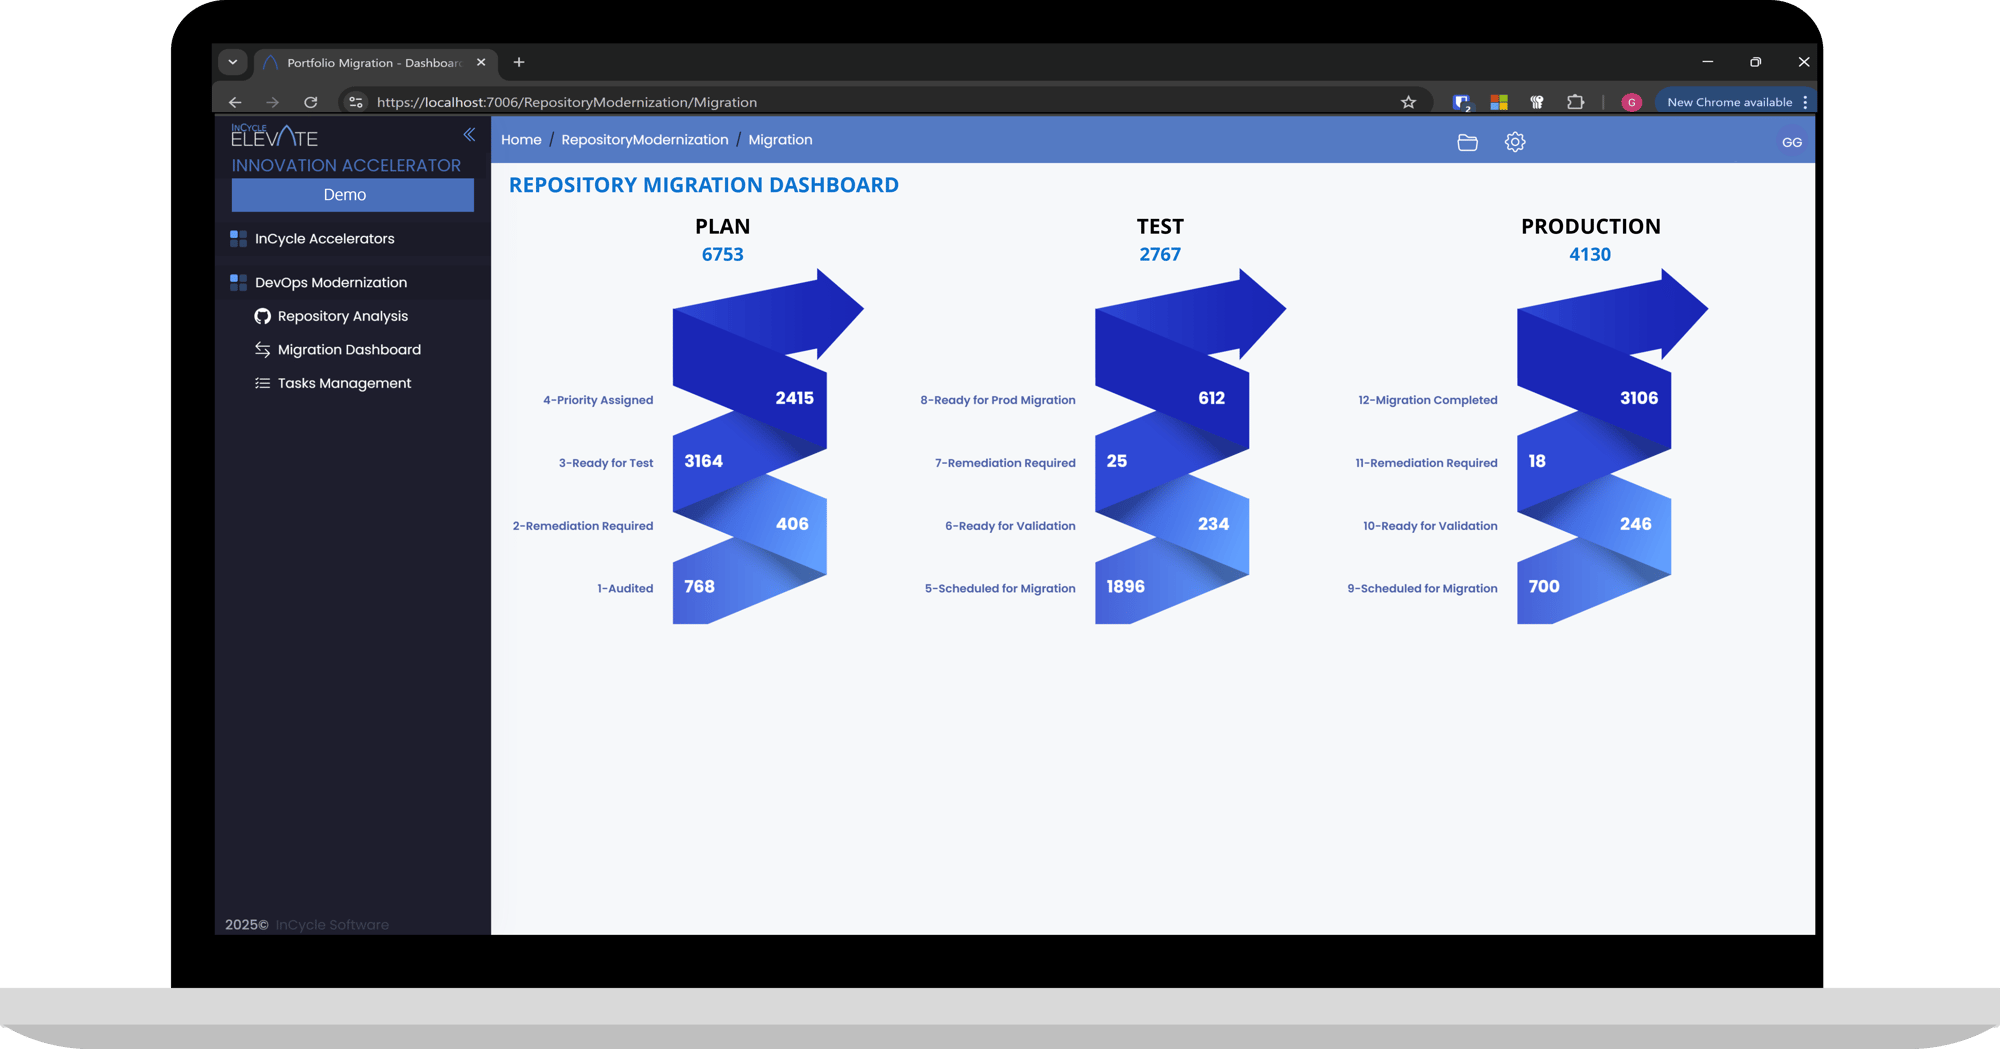2000x1049 pixels.
Task: Click the RepositoryModernization breadcrumb link
Action: coord(644,140)
